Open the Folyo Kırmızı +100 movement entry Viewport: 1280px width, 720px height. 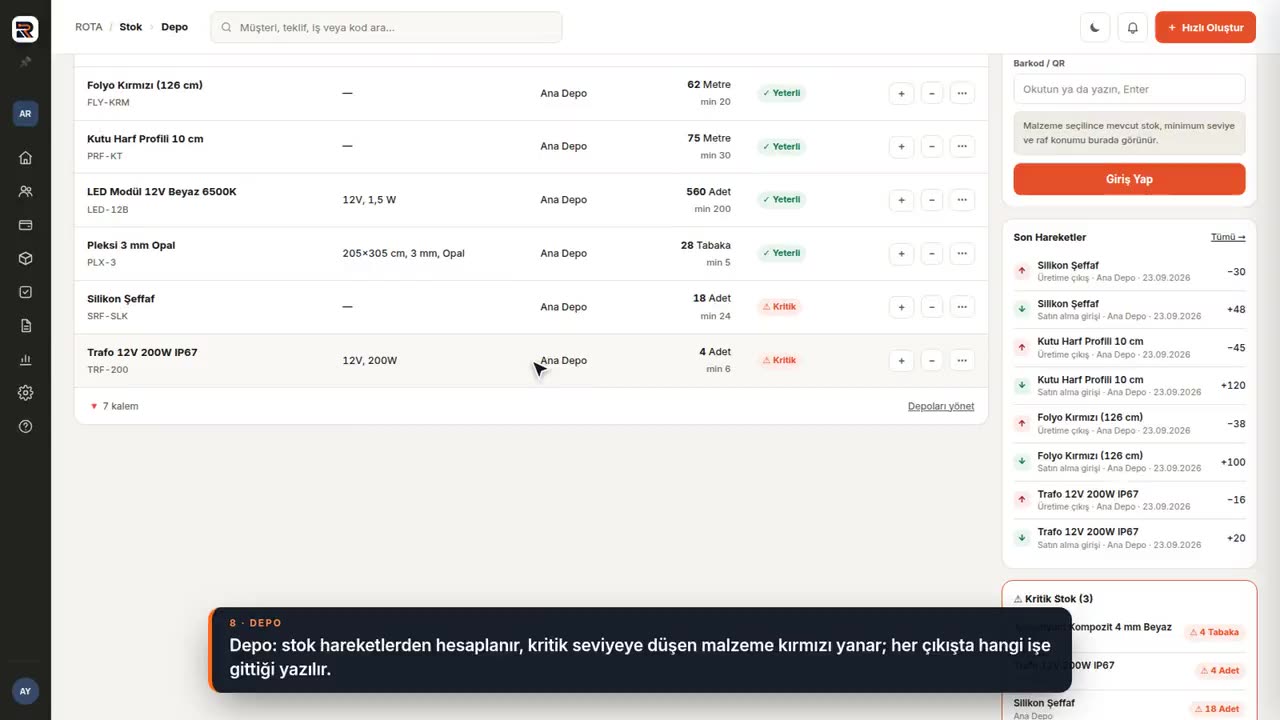pyautogui.click(x=1129, y=461)
